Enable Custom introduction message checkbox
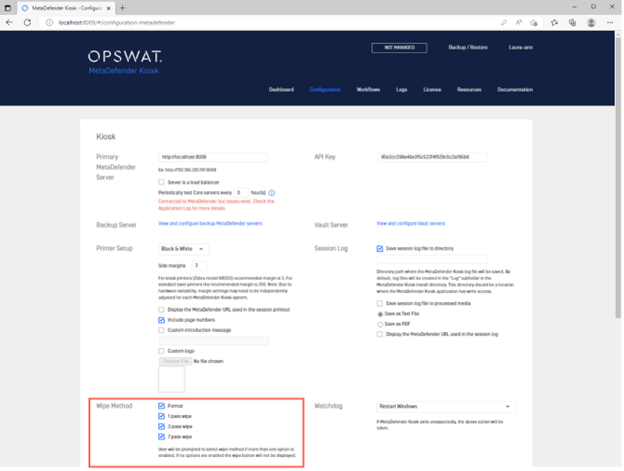Viewport: 624px width, 471px height. pos(161,330)
